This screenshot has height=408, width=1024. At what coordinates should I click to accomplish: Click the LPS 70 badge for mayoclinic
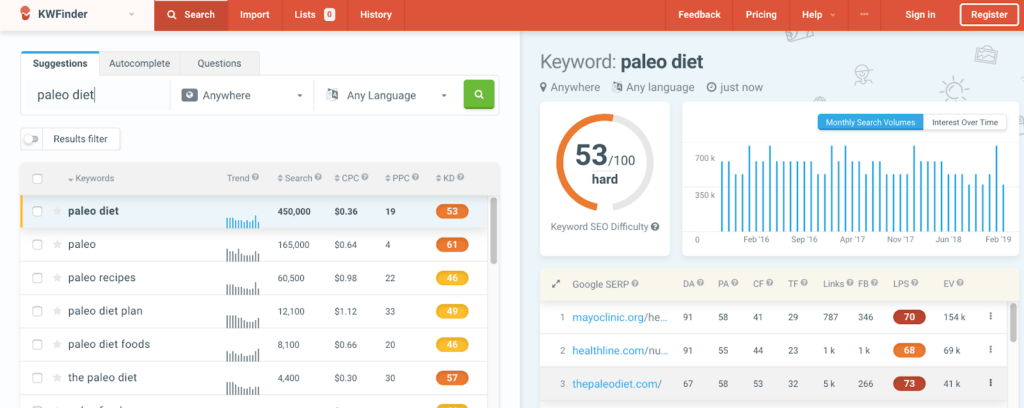[909, 317]
